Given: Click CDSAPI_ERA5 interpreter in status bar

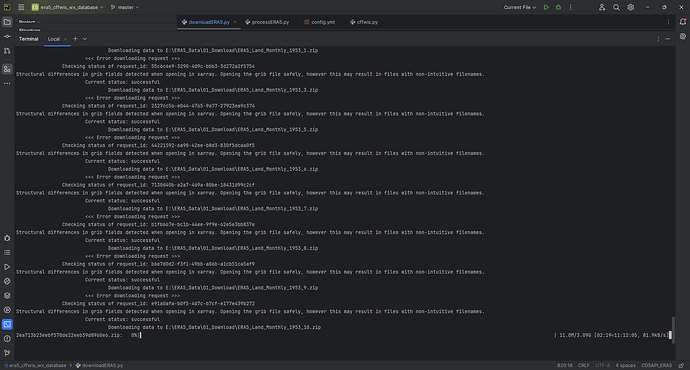Looking at the screenshot, I should (x=657, y=366).
